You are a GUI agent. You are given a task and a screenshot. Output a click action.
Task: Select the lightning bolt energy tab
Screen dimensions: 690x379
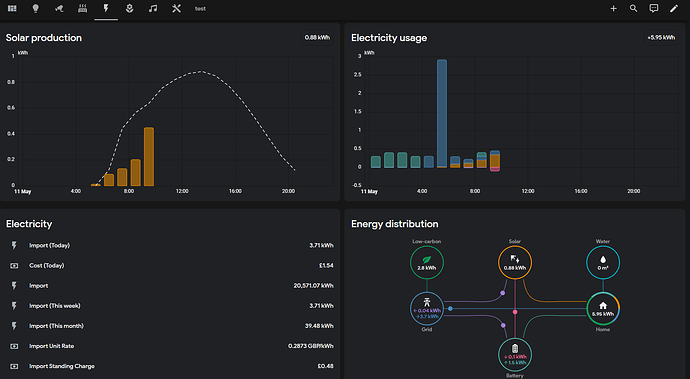point(106,8)
